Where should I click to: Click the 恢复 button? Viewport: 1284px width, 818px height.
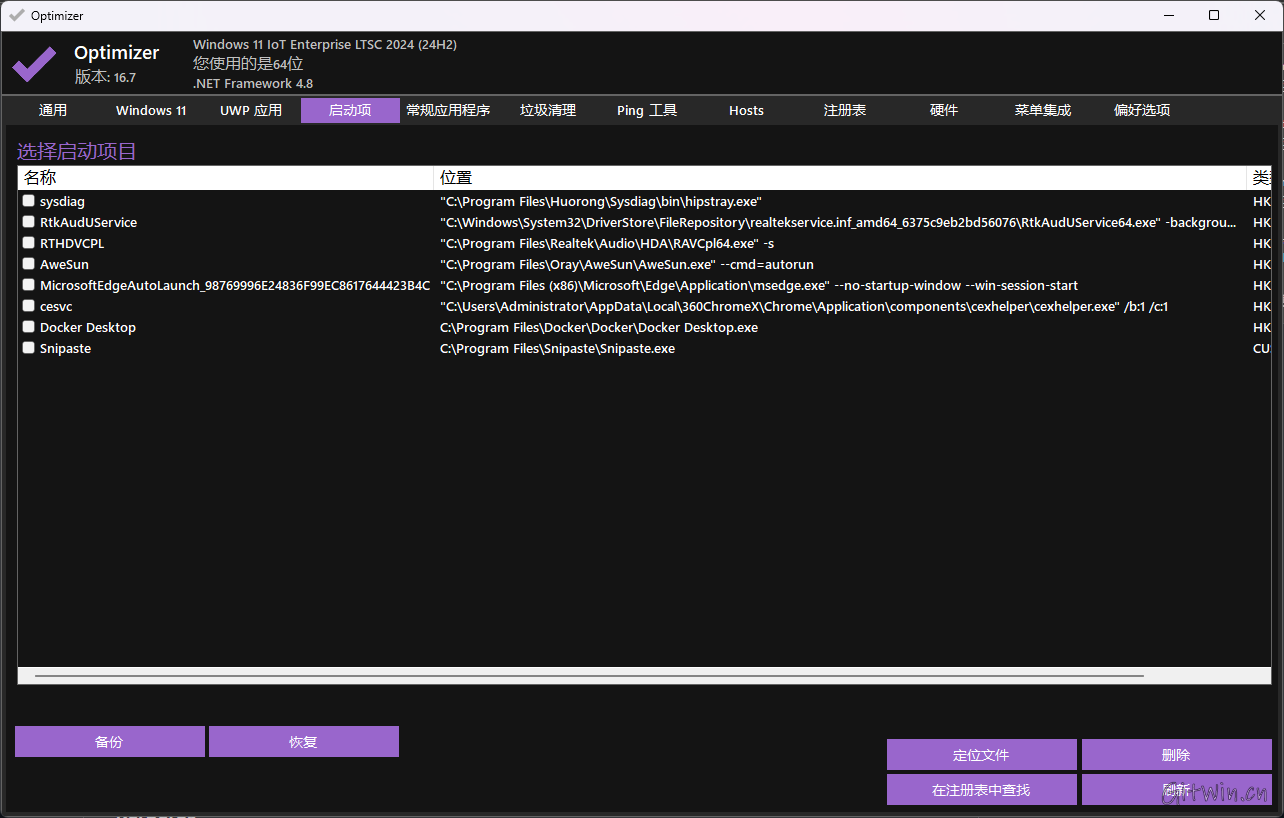coord(303,741)
